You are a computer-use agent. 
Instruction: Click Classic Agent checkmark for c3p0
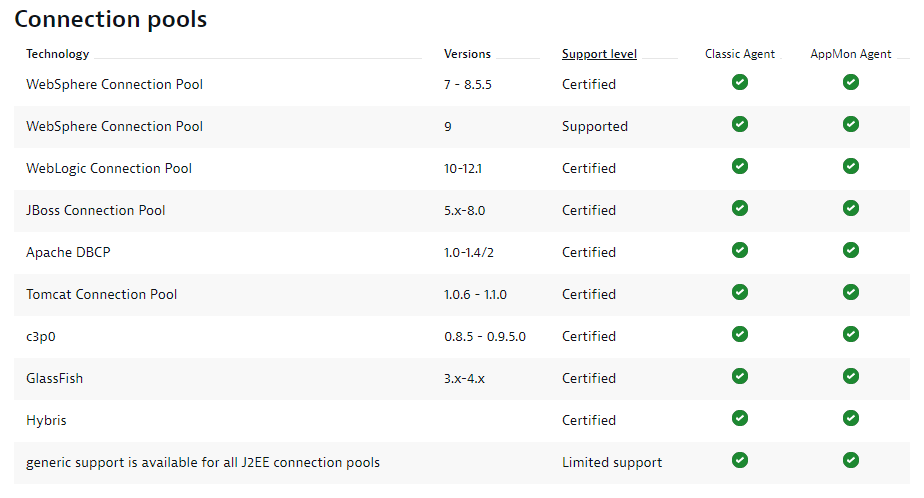pos(740,334)
